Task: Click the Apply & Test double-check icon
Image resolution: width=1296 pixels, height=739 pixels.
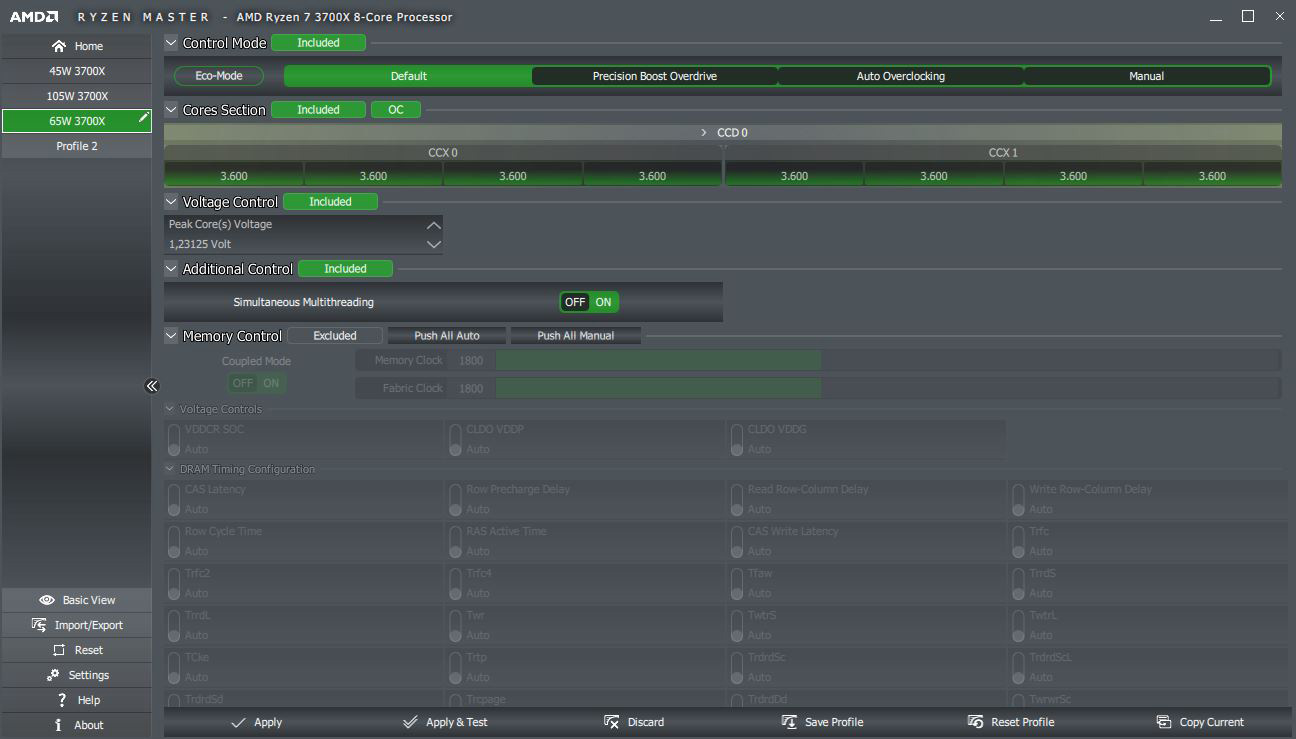Action: 410,722
